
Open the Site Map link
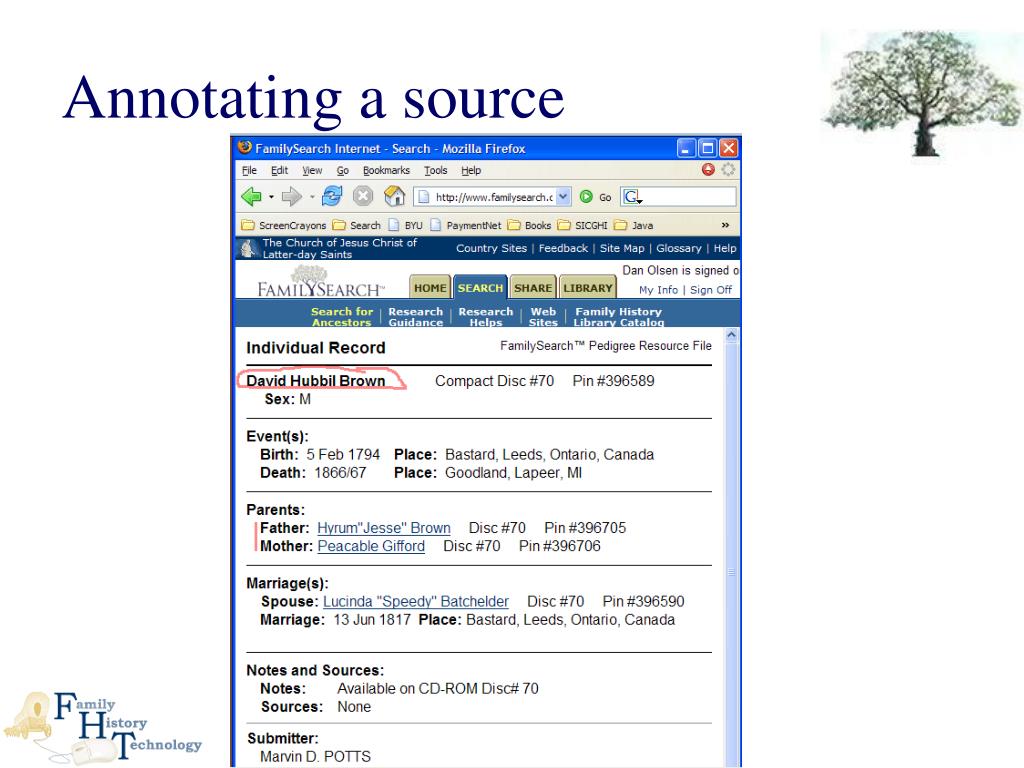click(622, 248)
